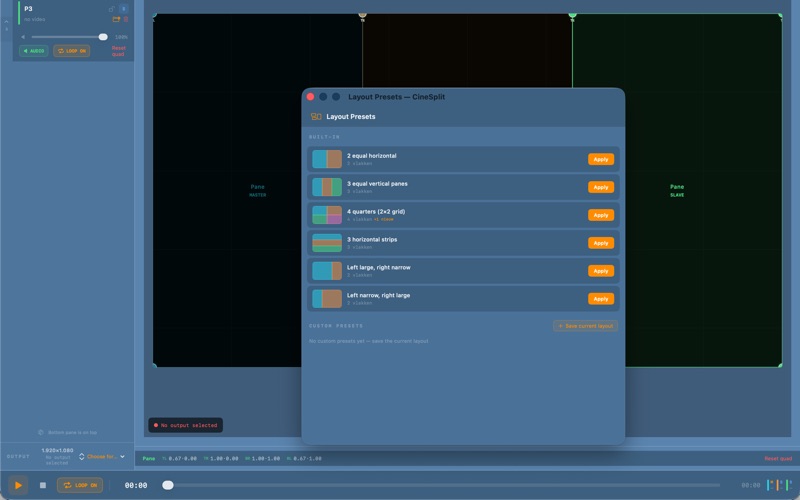800x500 pixels.
Task: Open the 'Choose for..' output dropdown
Action: point(106,457)
